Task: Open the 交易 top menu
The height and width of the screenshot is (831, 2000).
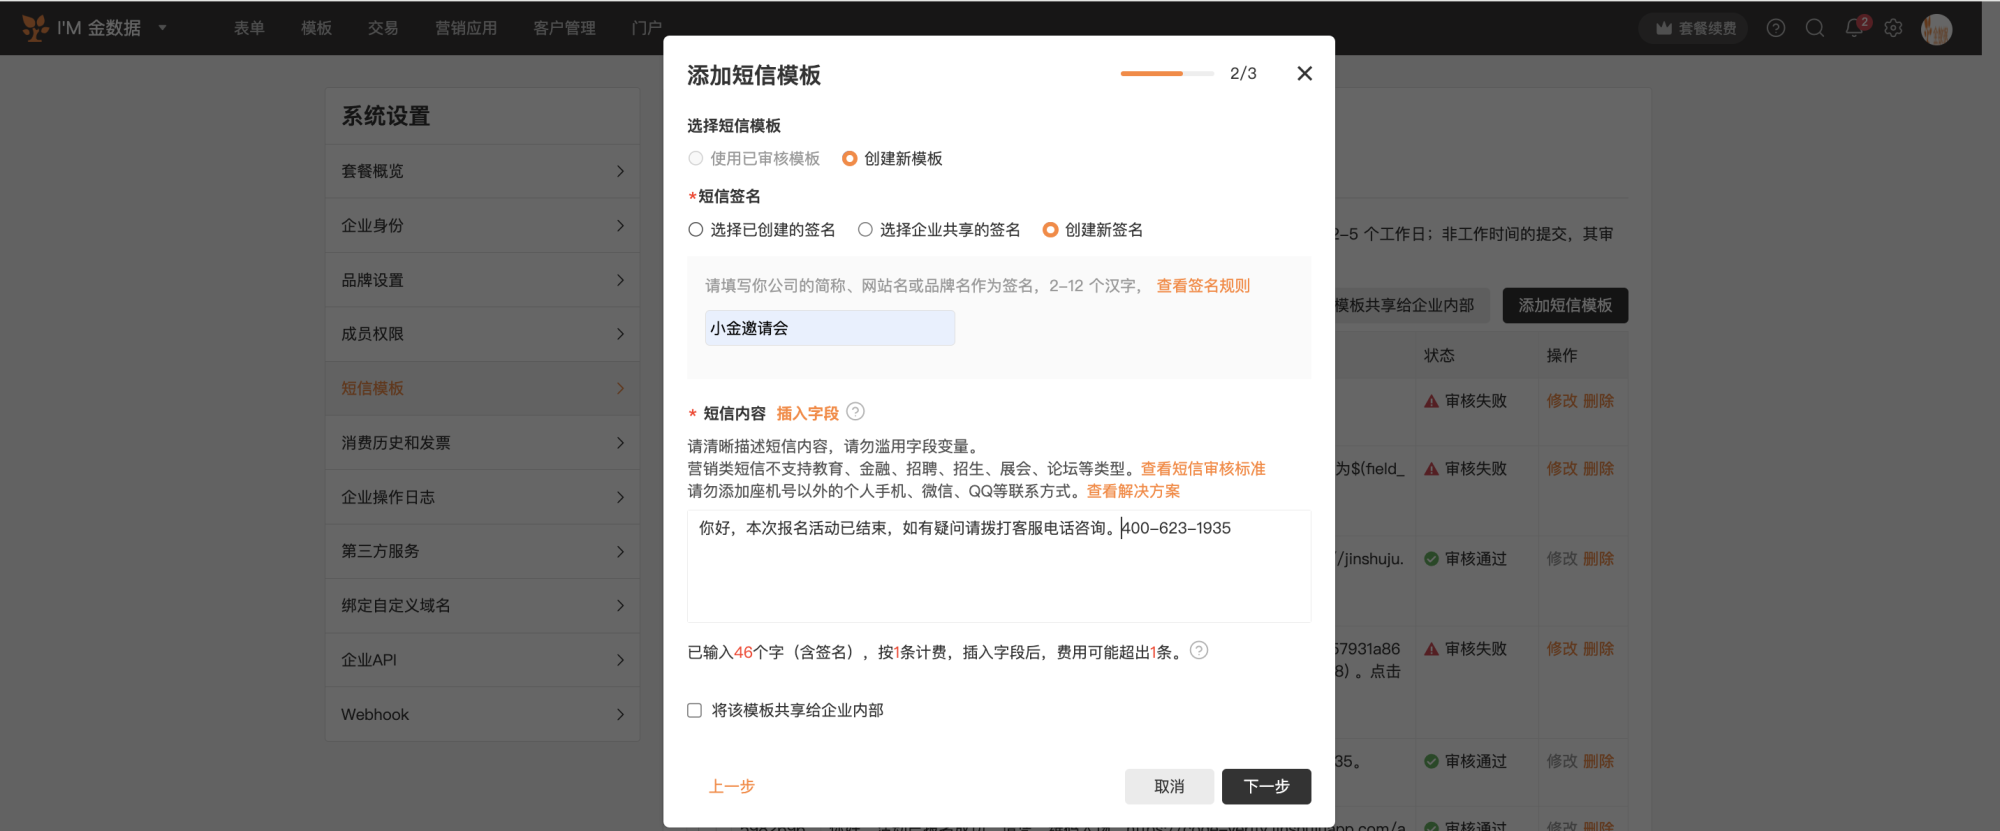Action: click(383, 28)
